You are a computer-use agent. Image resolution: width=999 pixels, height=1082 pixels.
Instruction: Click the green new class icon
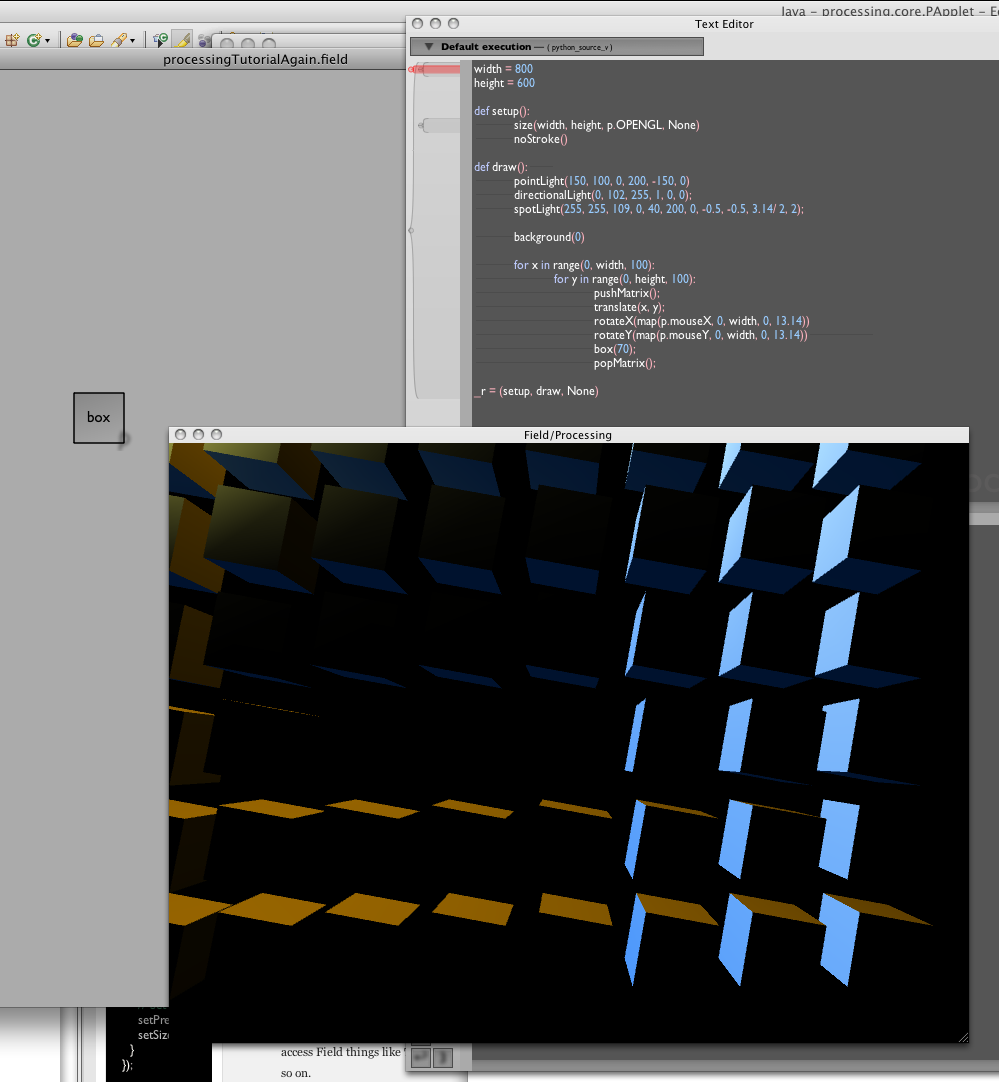click(34, 40)
